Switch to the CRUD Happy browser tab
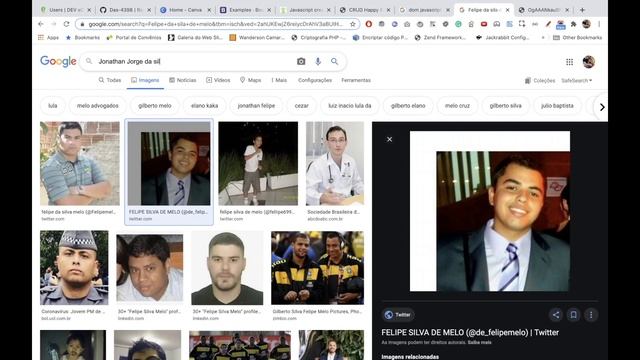The height and width of the screenshot is (360, 640). 364,10
